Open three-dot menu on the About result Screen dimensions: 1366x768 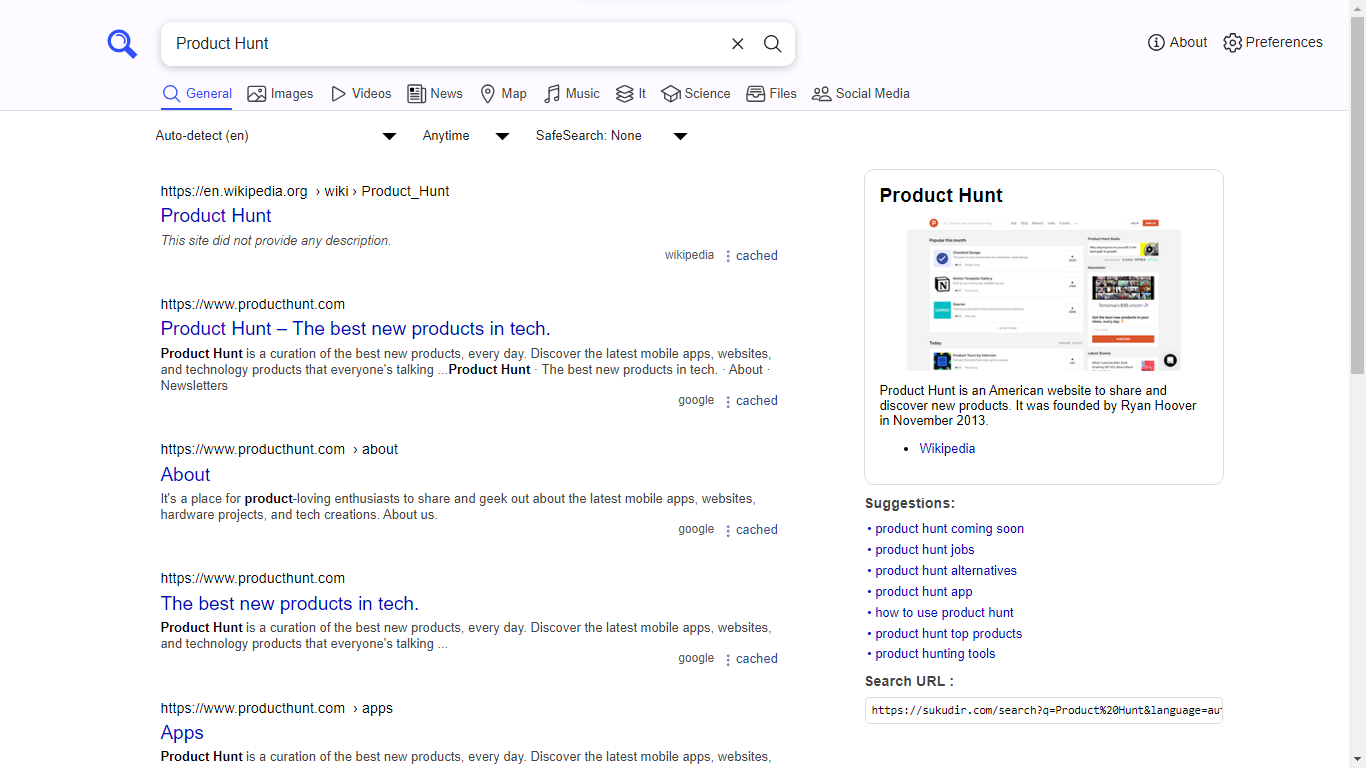point(727,530)
